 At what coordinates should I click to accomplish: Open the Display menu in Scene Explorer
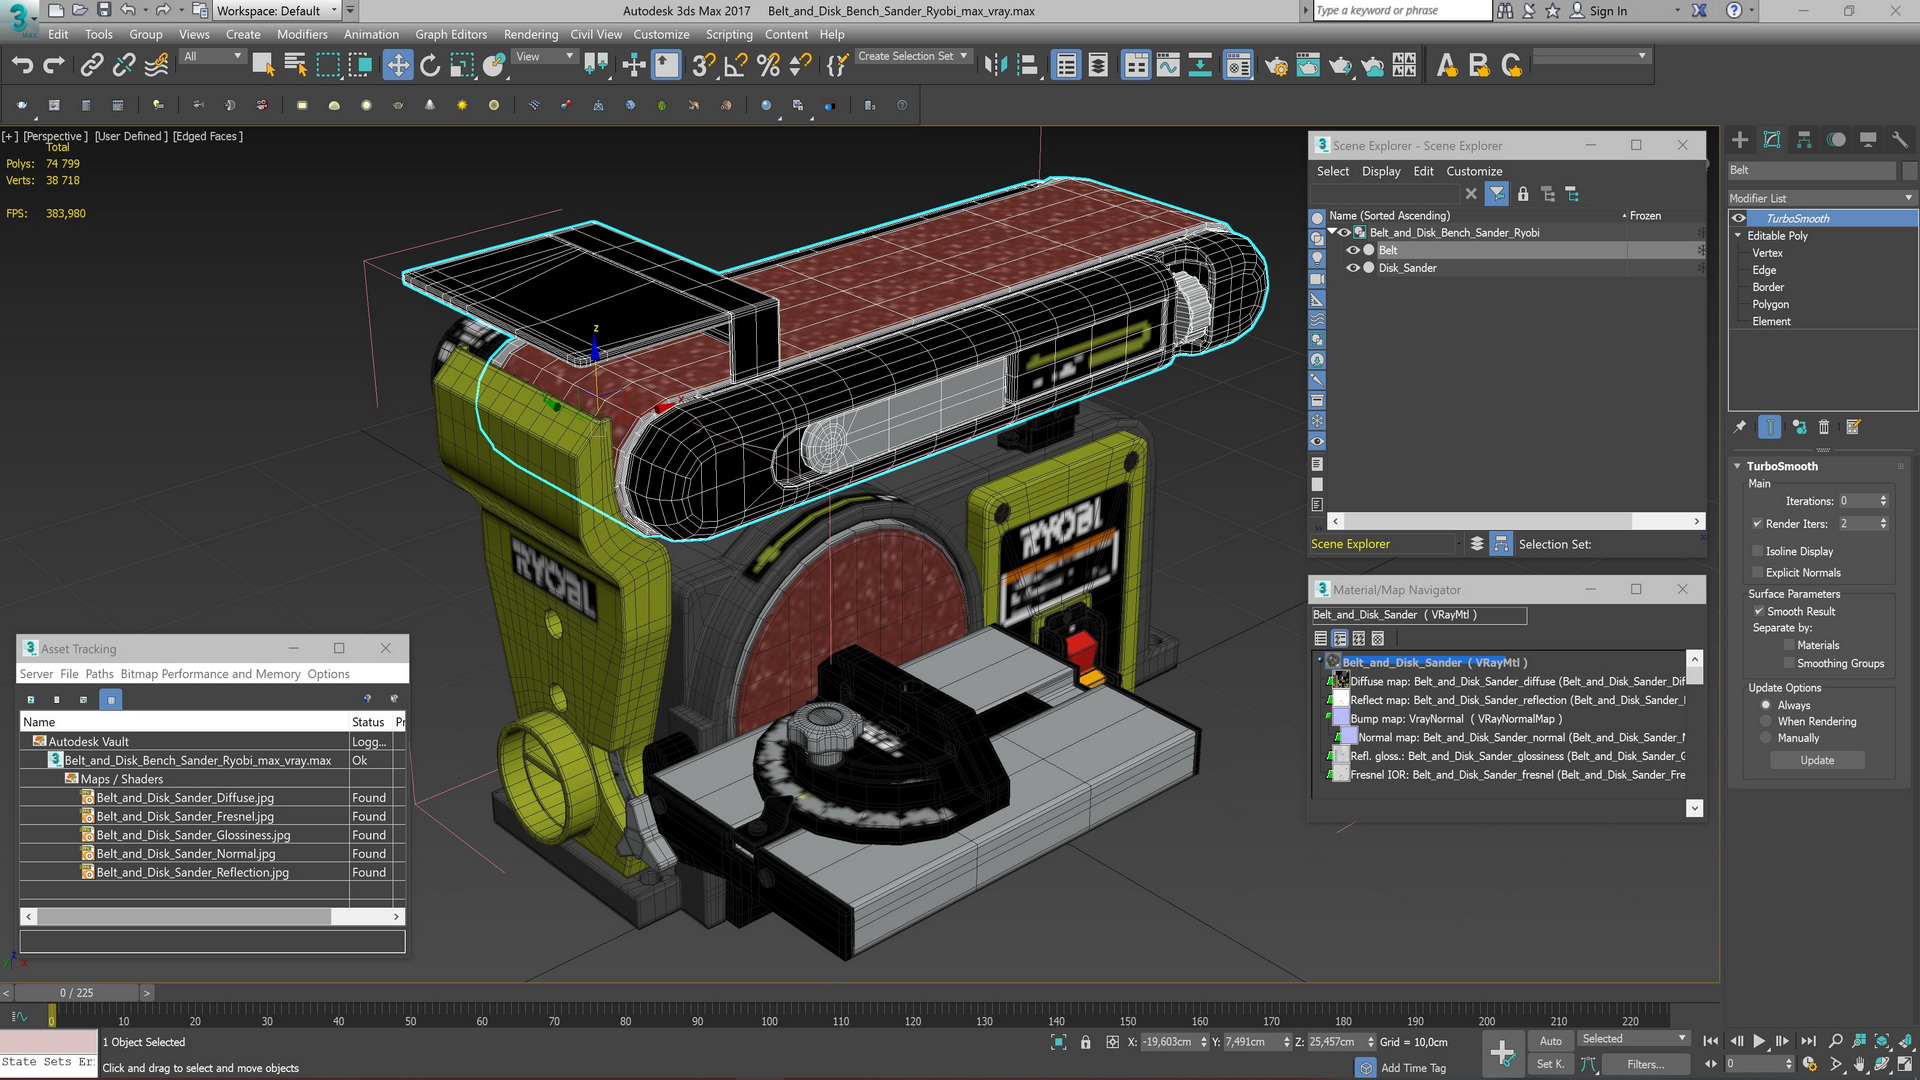[x=1380, y=171]
